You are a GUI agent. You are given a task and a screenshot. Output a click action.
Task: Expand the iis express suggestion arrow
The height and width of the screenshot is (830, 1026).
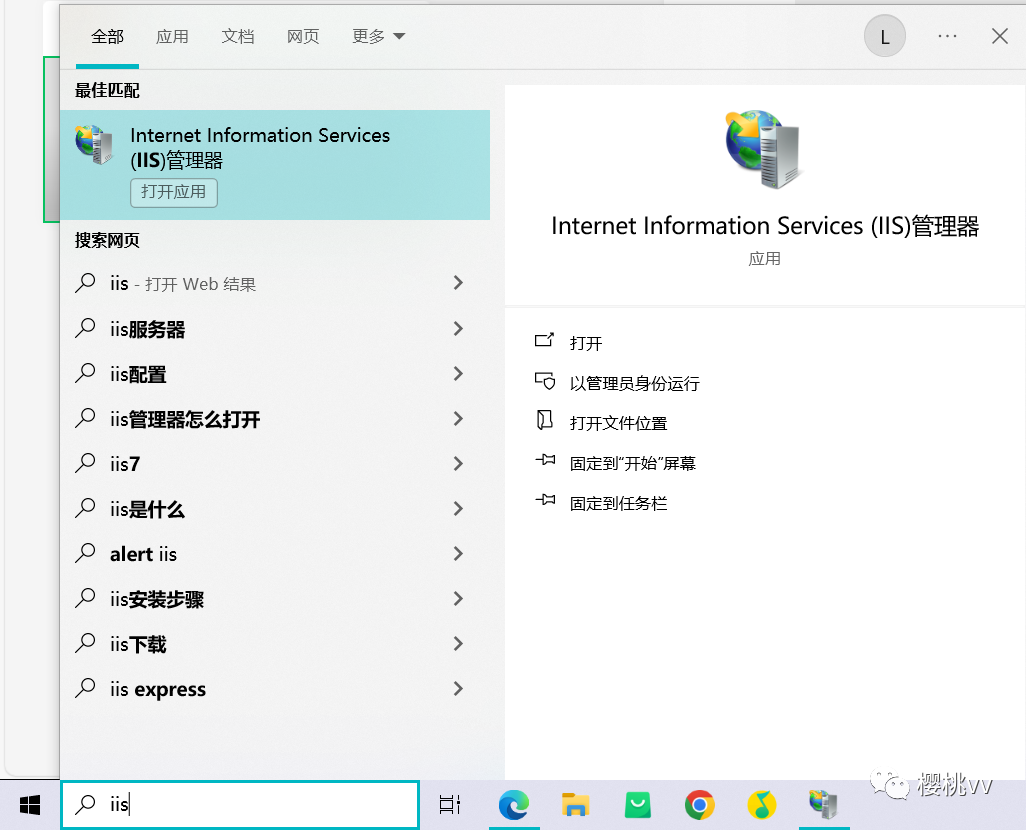[x=458, y=688]
